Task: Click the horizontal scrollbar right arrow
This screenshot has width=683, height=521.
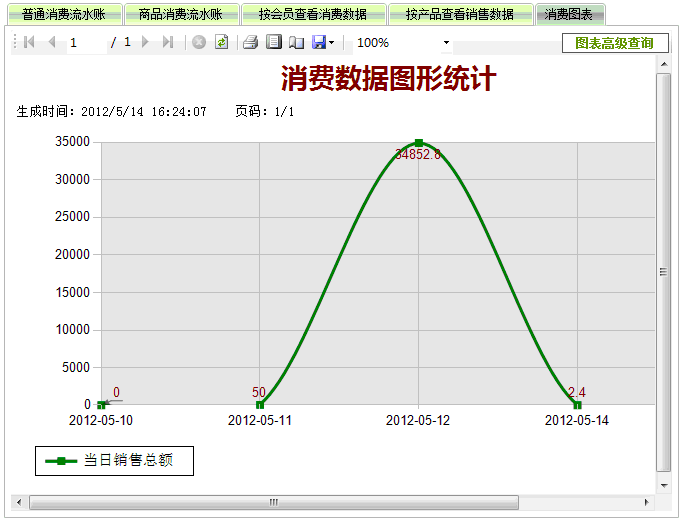Action: pos(646,502)
